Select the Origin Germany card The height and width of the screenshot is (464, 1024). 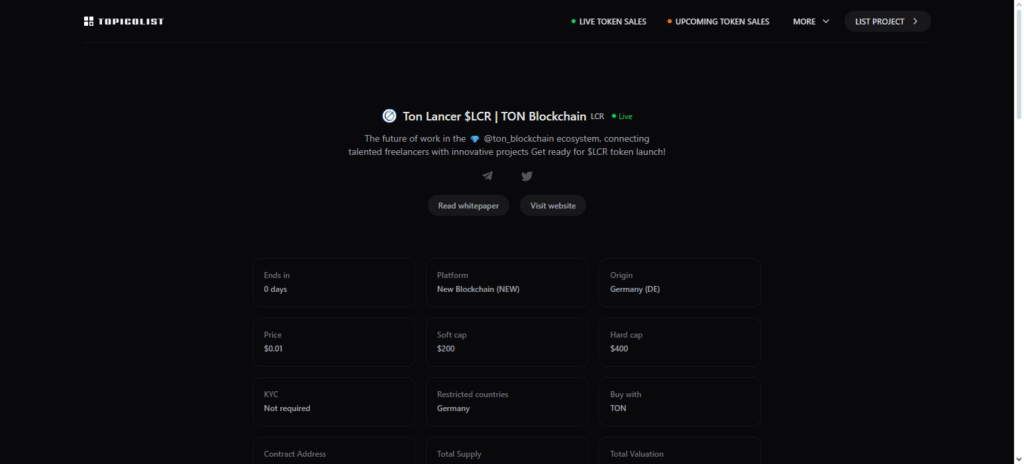point(679,282)
